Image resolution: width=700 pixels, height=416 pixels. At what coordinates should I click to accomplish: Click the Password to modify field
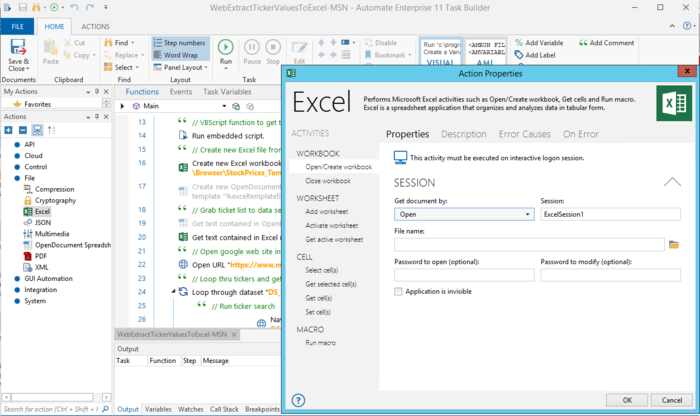(x=610, y=275)
